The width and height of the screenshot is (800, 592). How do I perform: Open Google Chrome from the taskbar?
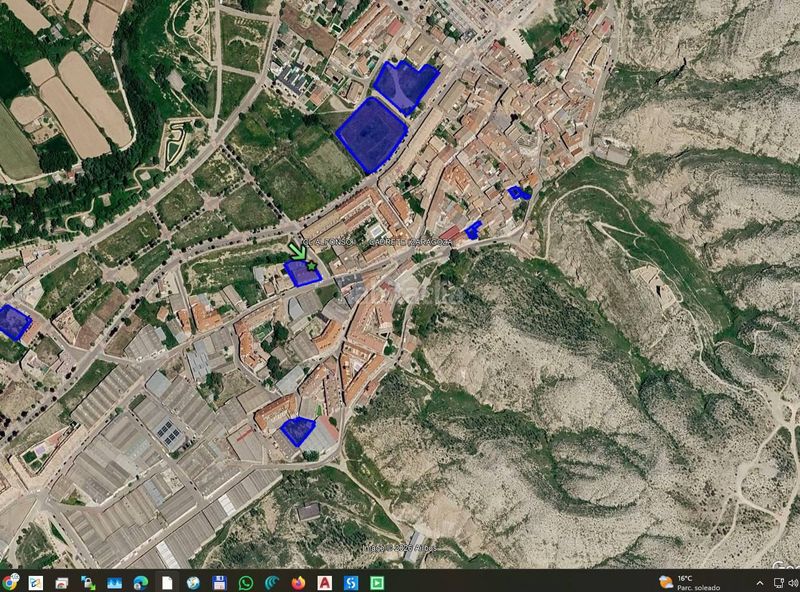point(9,582)
